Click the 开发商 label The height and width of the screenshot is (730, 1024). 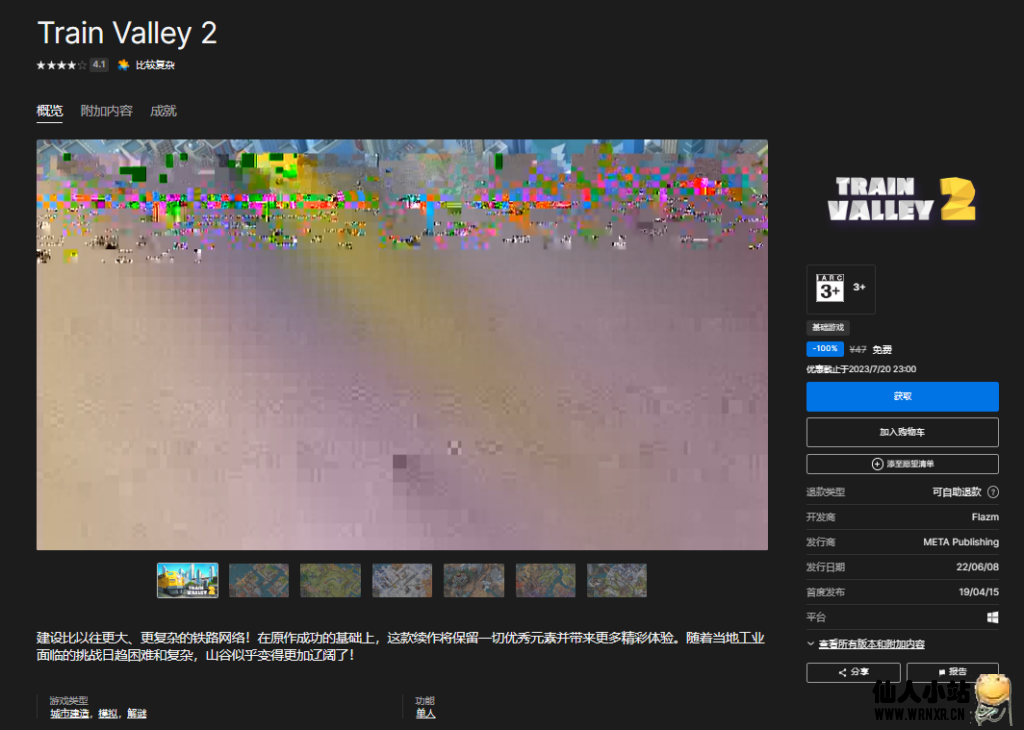pos(821,517)
